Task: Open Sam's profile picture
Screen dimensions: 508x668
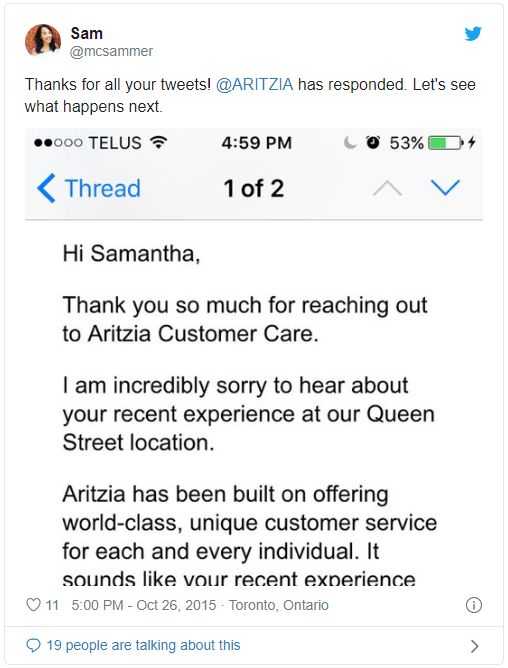Action: click(43, 41)
